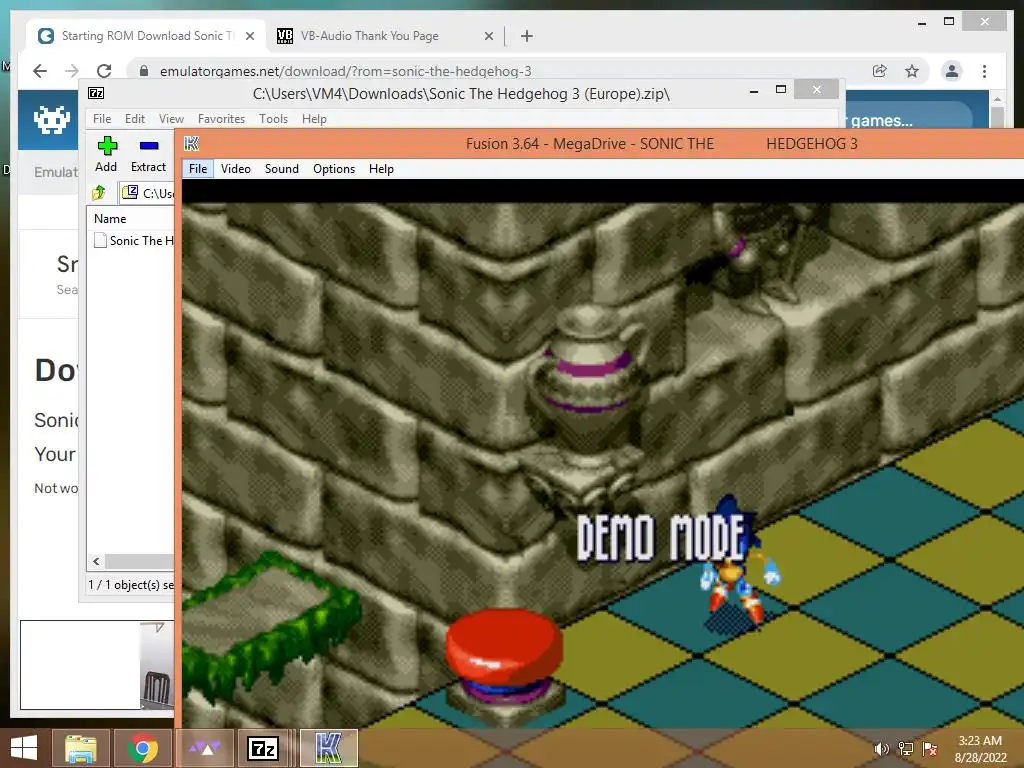Close the VB-Audio tab

click(x=488, y=37)
